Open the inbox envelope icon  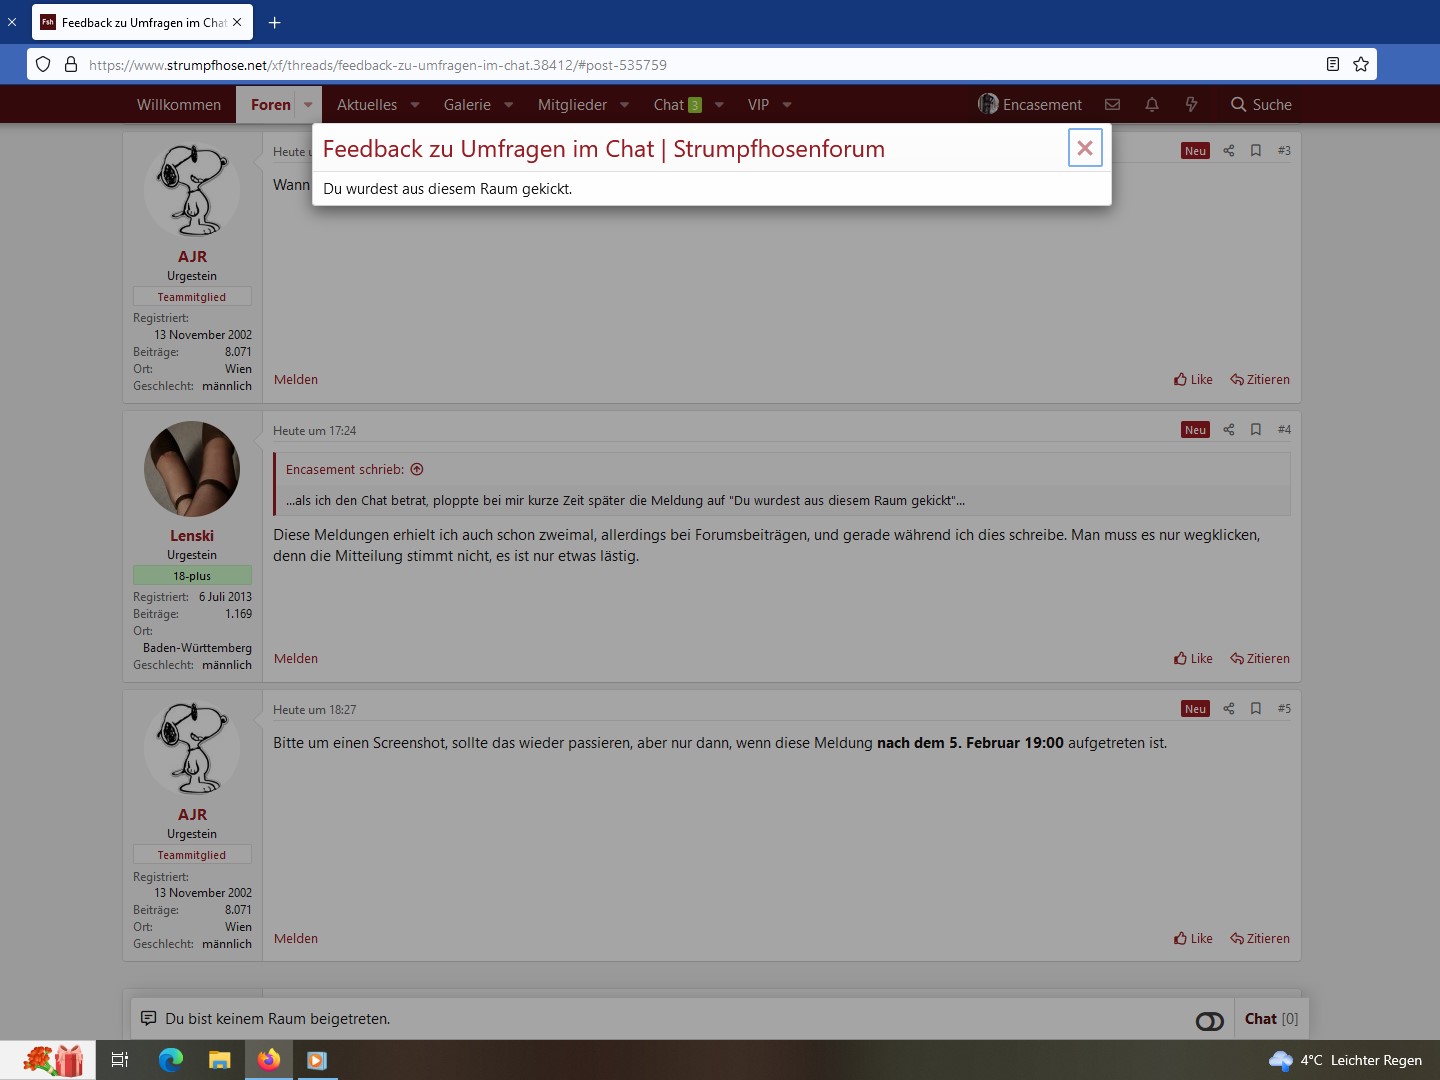point(1112,104)
